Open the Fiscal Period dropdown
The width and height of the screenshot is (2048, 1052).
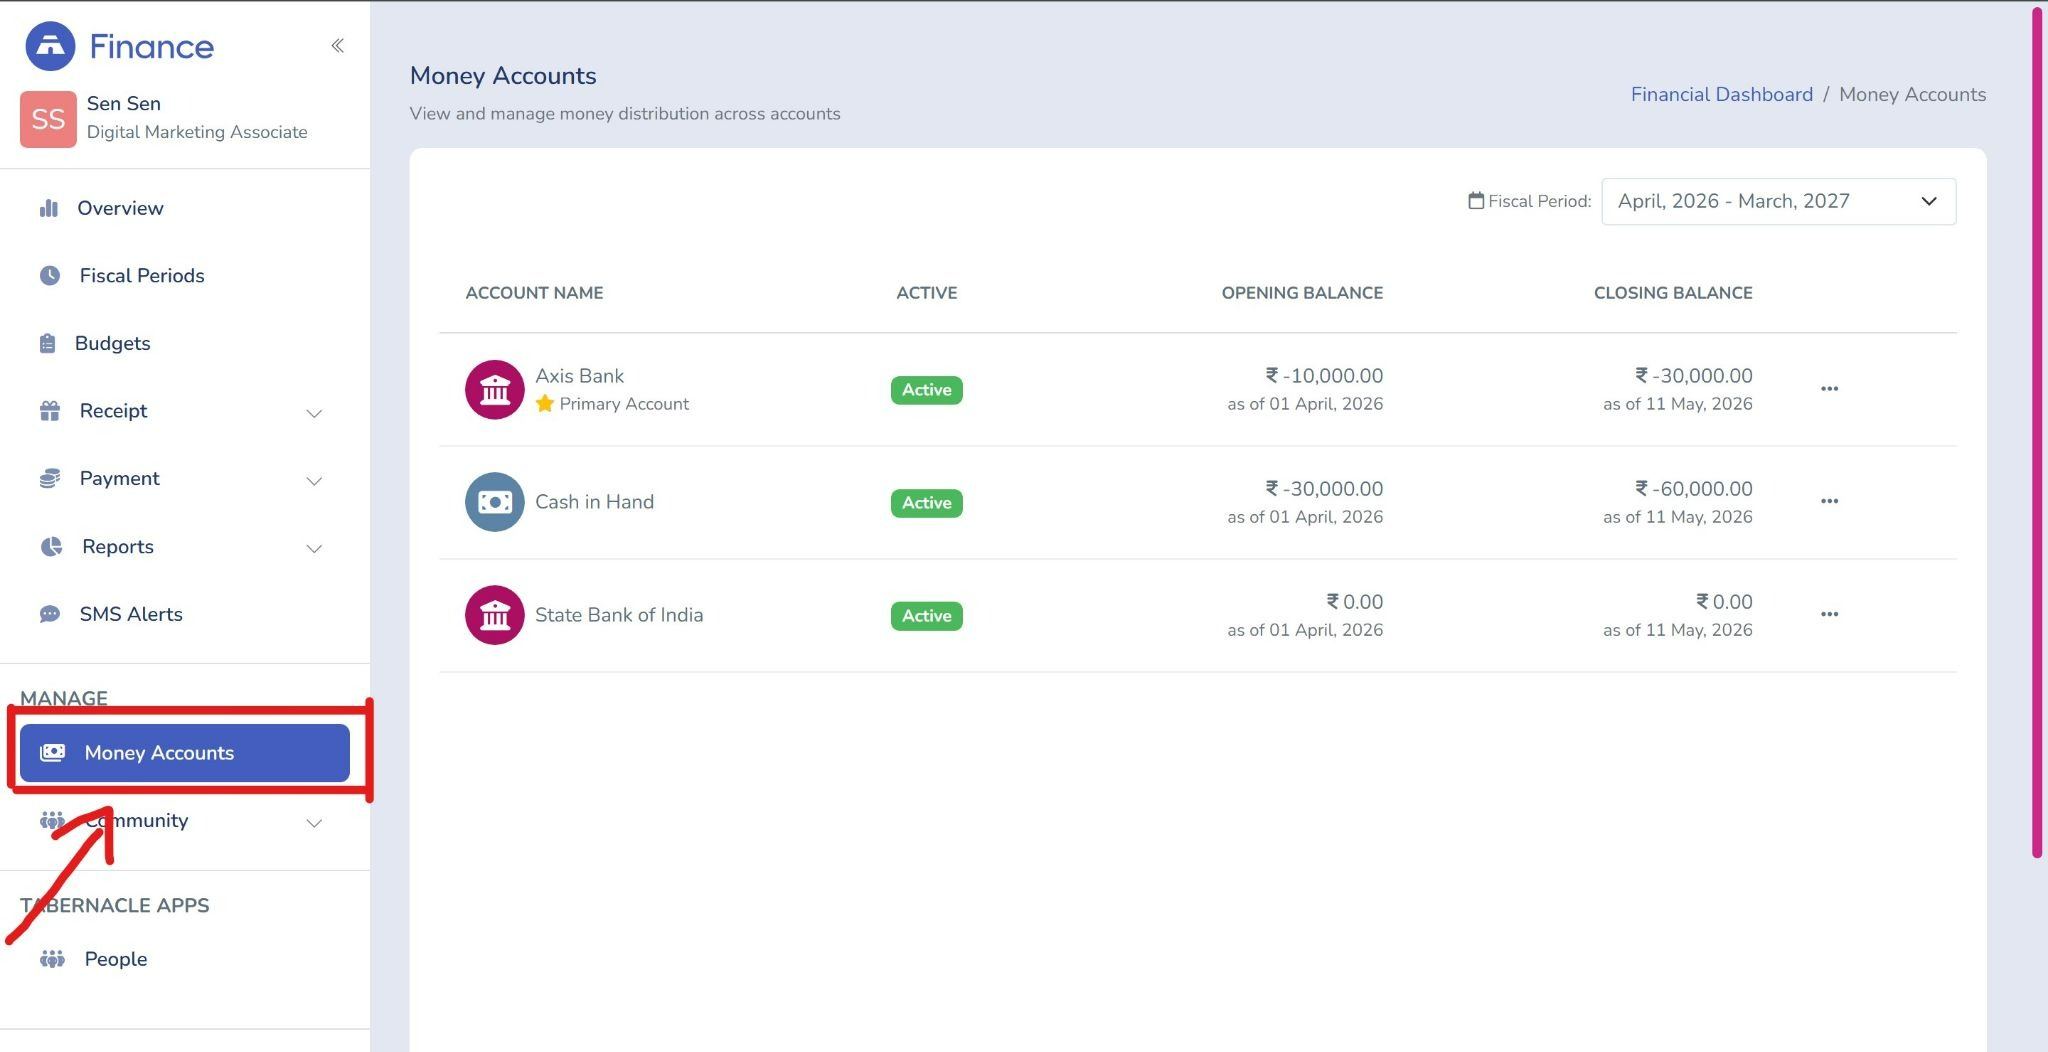coord(1778,201)
